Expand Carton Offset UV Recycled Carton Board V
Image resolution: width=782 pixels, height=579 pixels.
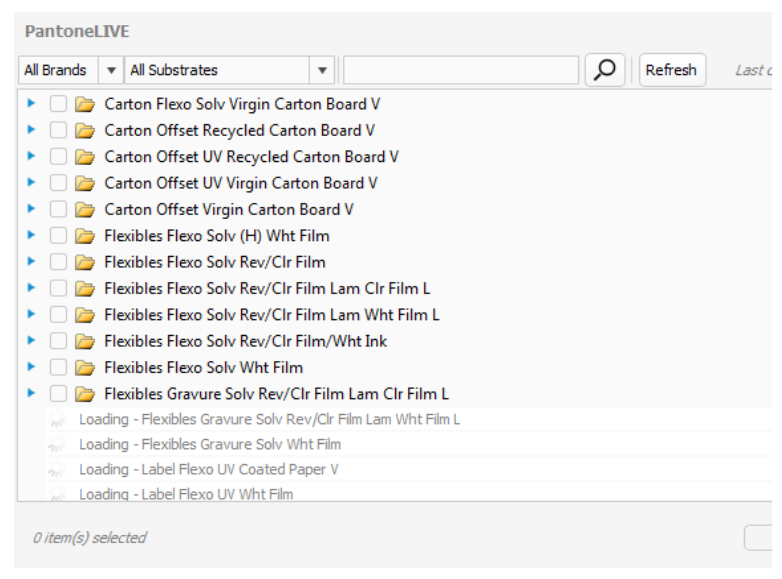pyautogui.click(x=31, y=156)
